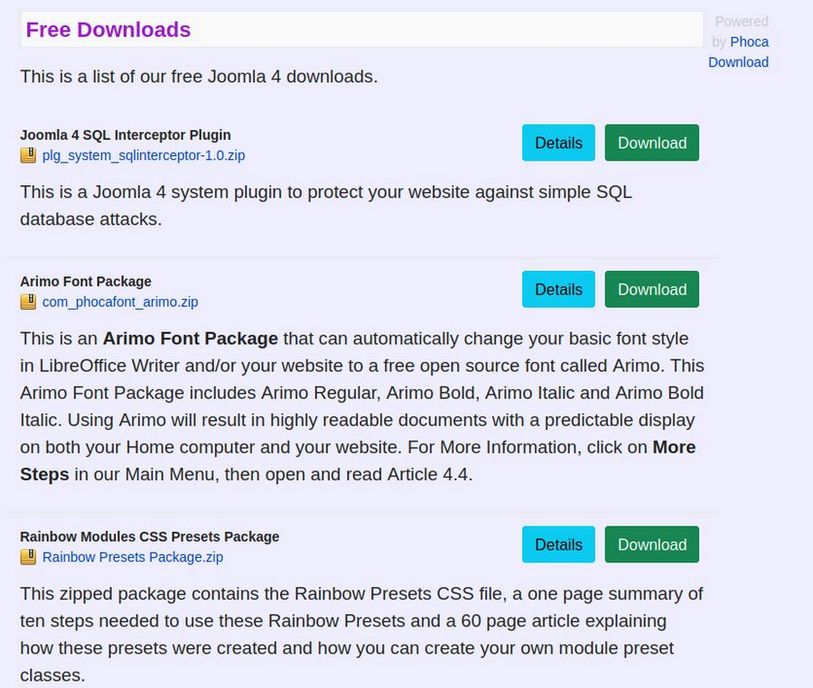Screen dimensions: 813x688
Task: View Details for Rainbow Modules CSS Presets Package
Action: pyautogui.click(x=558, y=545)
